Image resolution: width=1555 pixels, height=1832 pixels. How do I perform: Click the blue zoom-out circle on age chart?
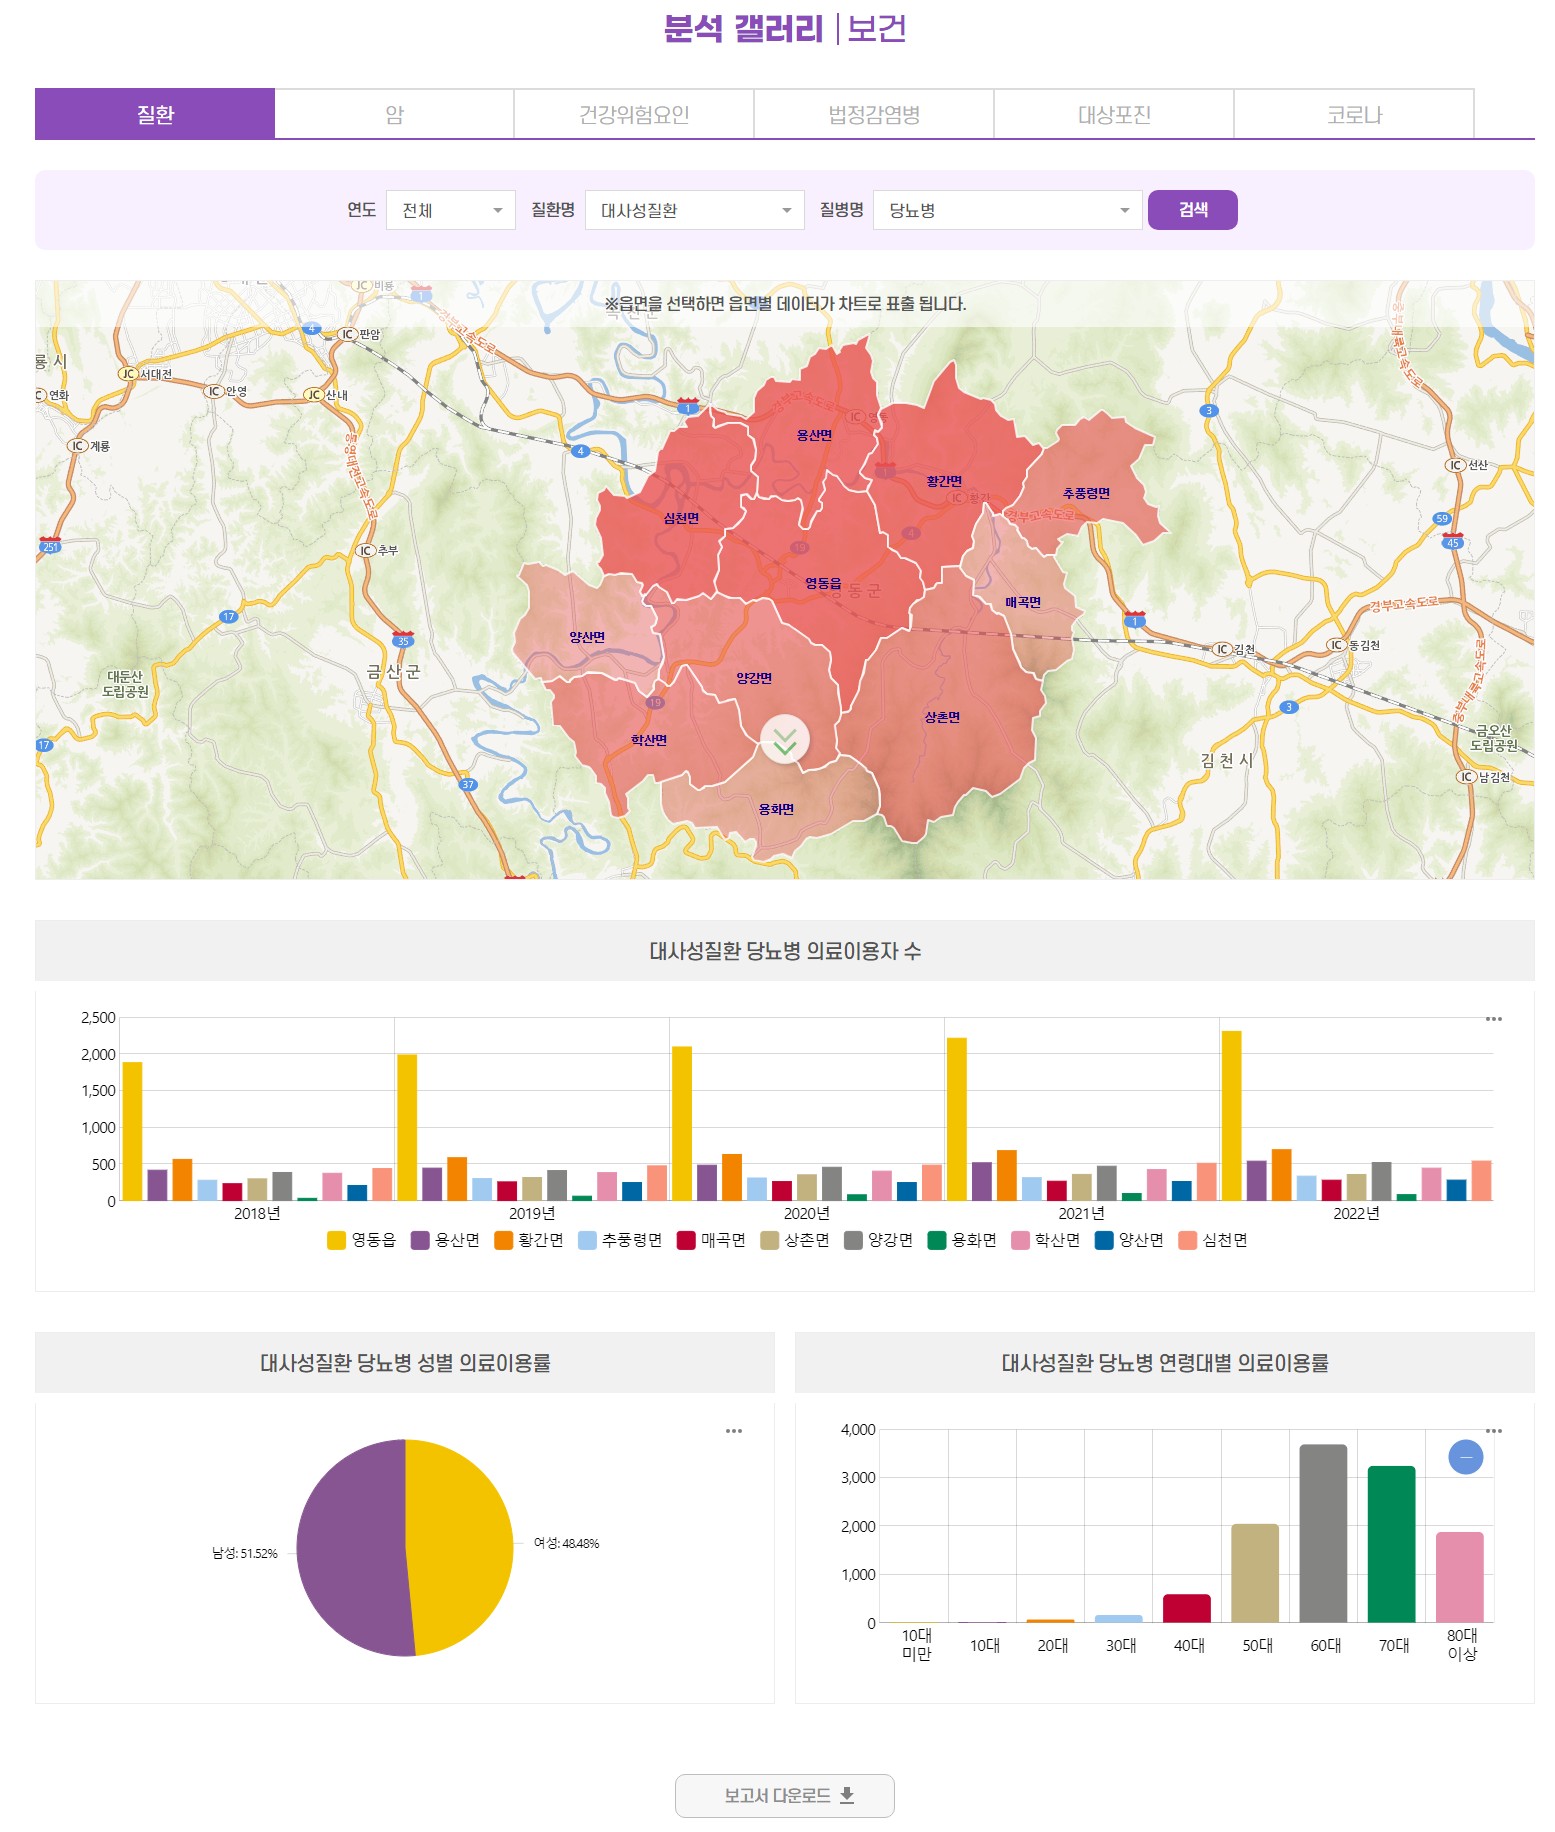(1465, 1457)
